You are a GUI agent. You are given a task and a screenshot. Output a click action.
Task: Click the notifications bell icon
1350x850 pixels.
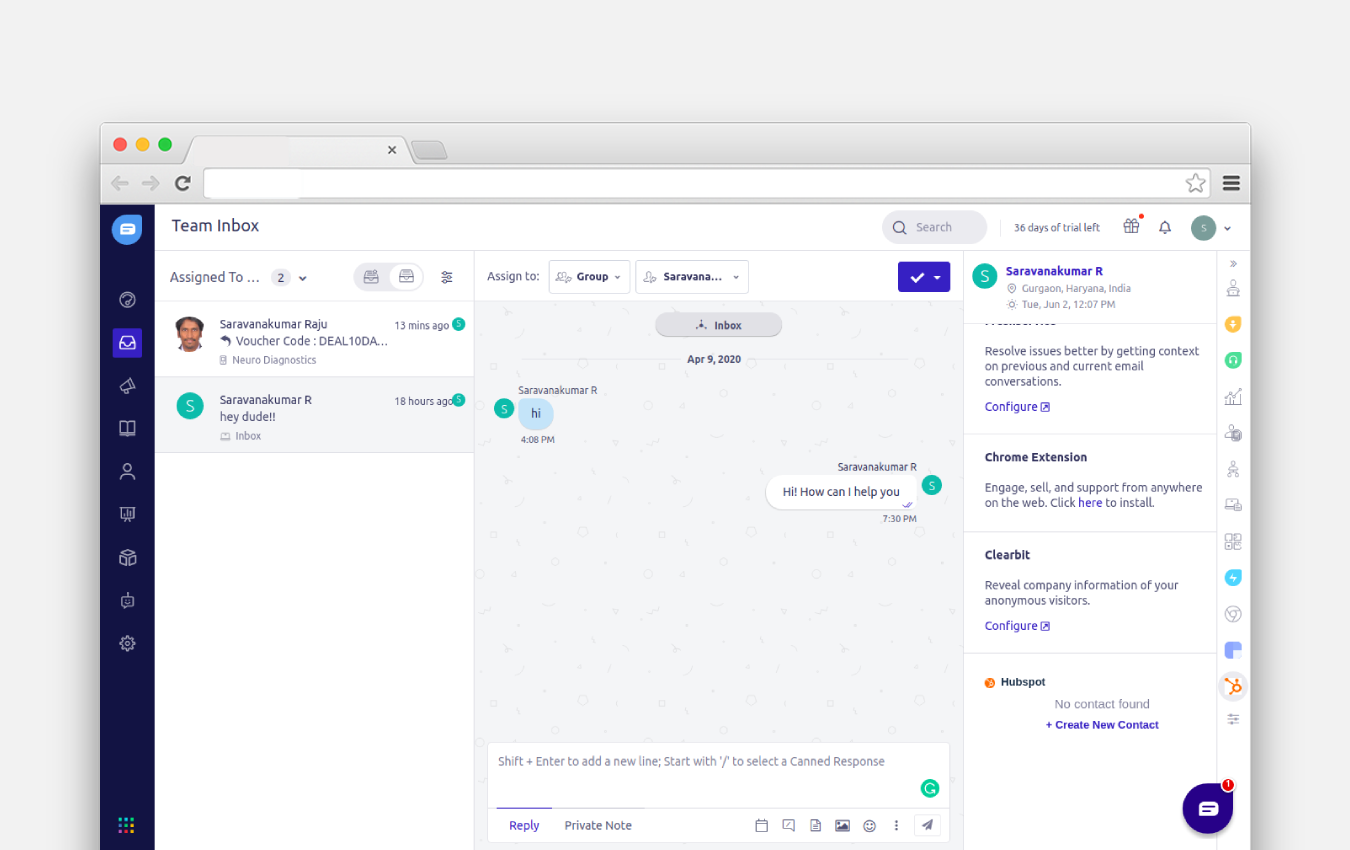[x=1165, y=228]
